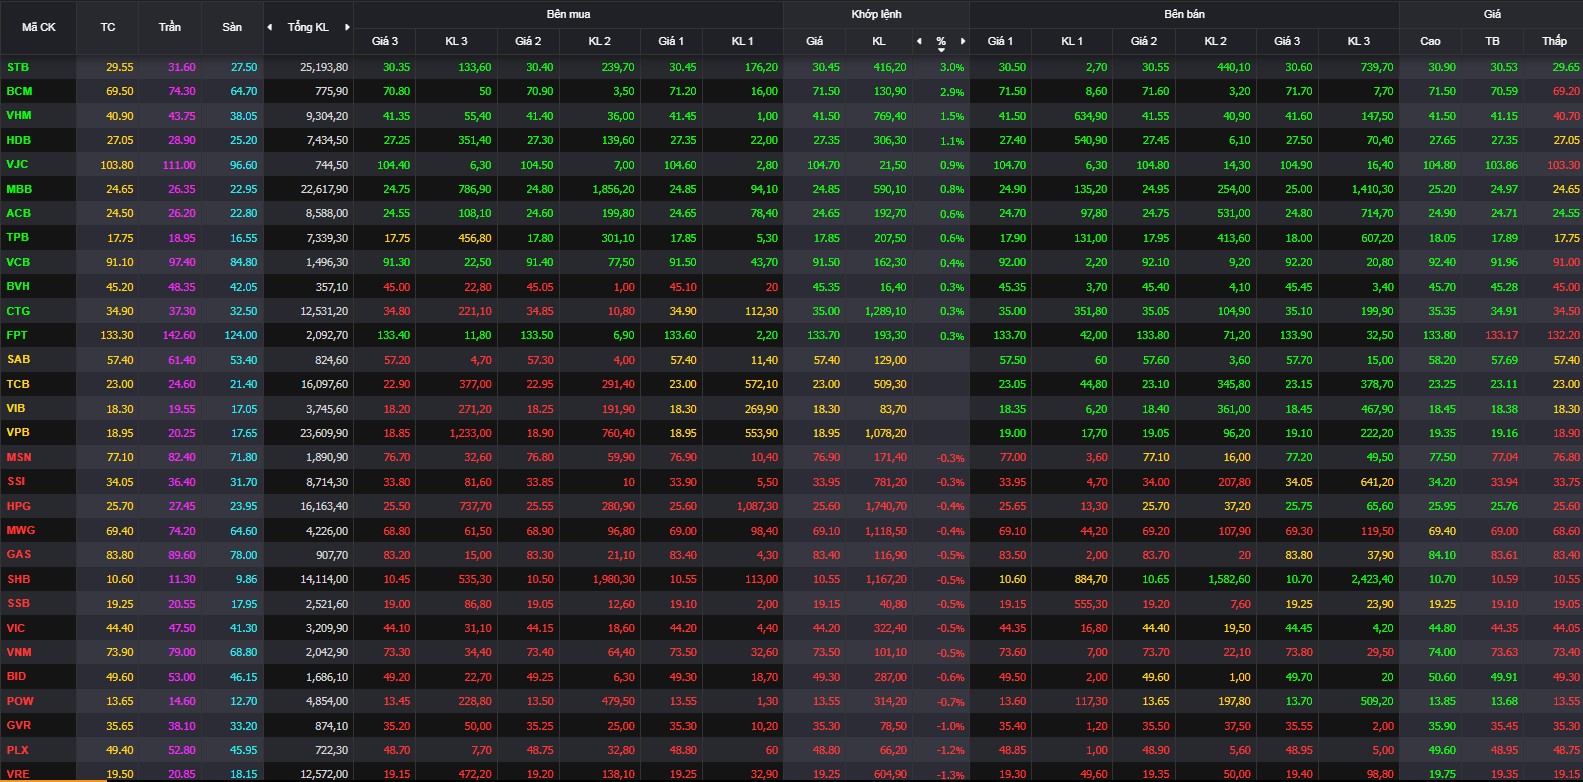This screenshot has width=1583, height=782.
Task: Click the Giá 1 header under Bên bán
Action: point(1000,41)
